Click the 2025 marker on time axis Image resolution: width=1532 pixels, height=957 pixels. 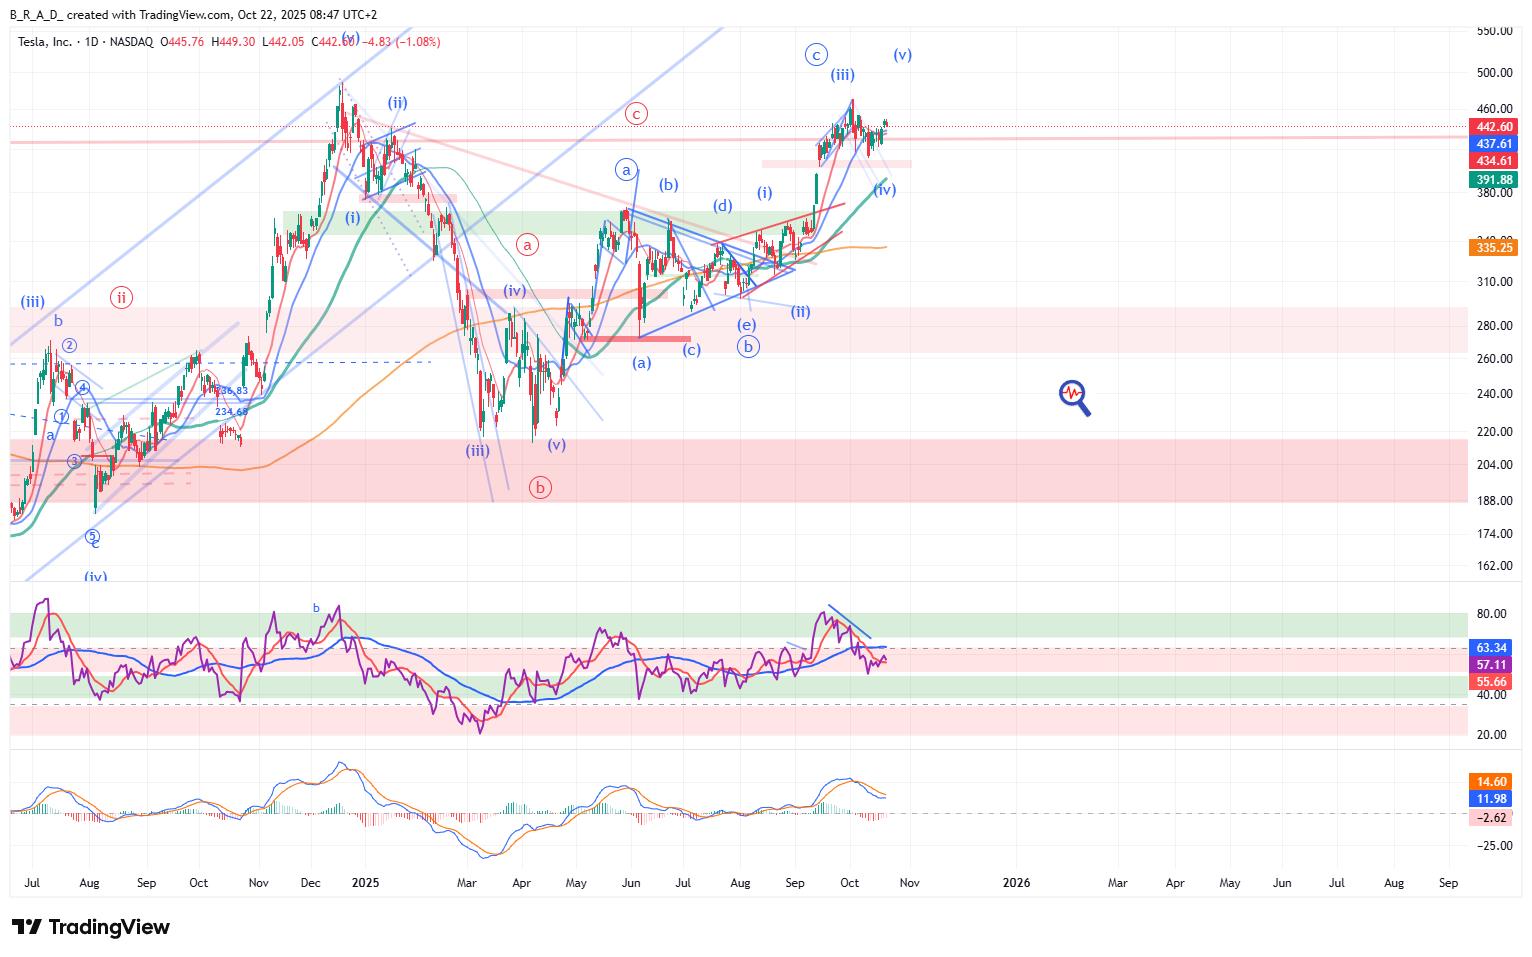pos(365,883)
